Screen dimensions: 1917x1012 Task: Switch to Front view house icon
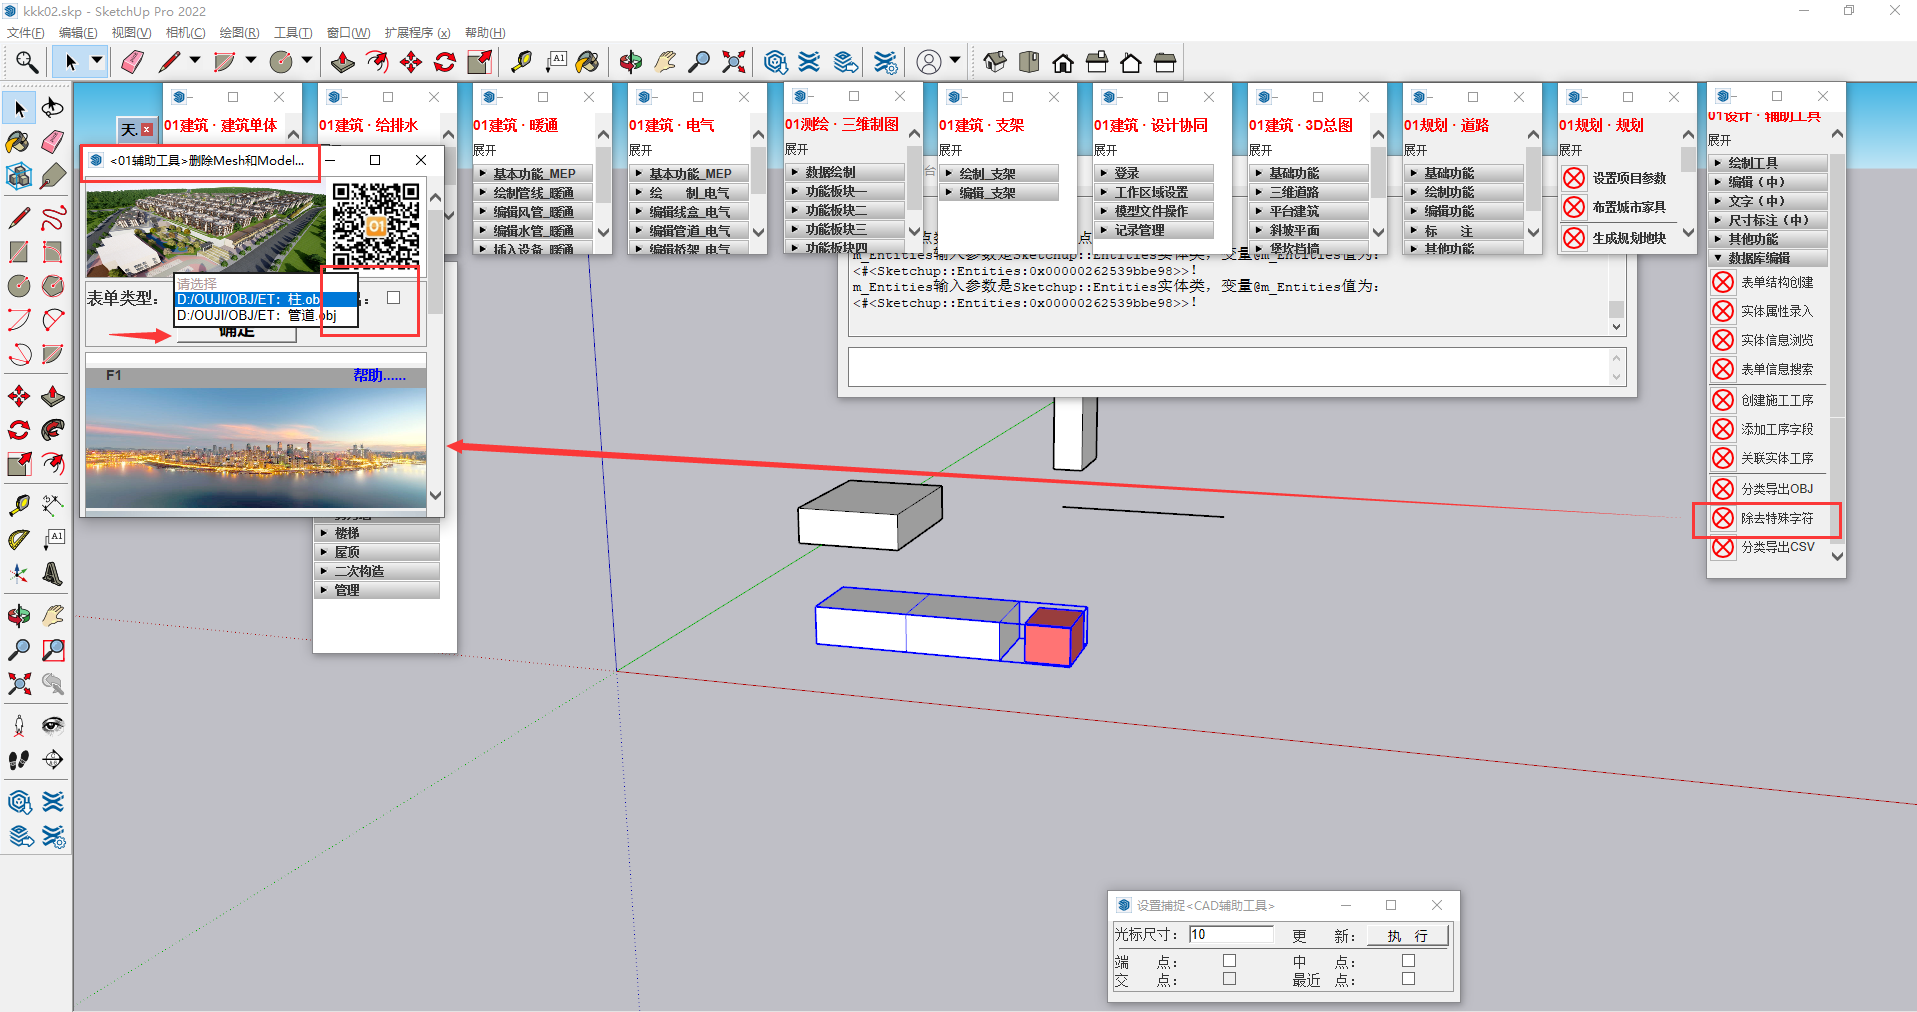tap(1063, 62)
